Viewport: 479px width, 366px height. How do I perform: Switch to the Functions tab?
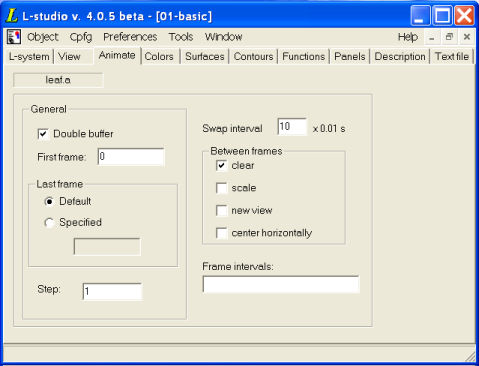tap(304, 56)
